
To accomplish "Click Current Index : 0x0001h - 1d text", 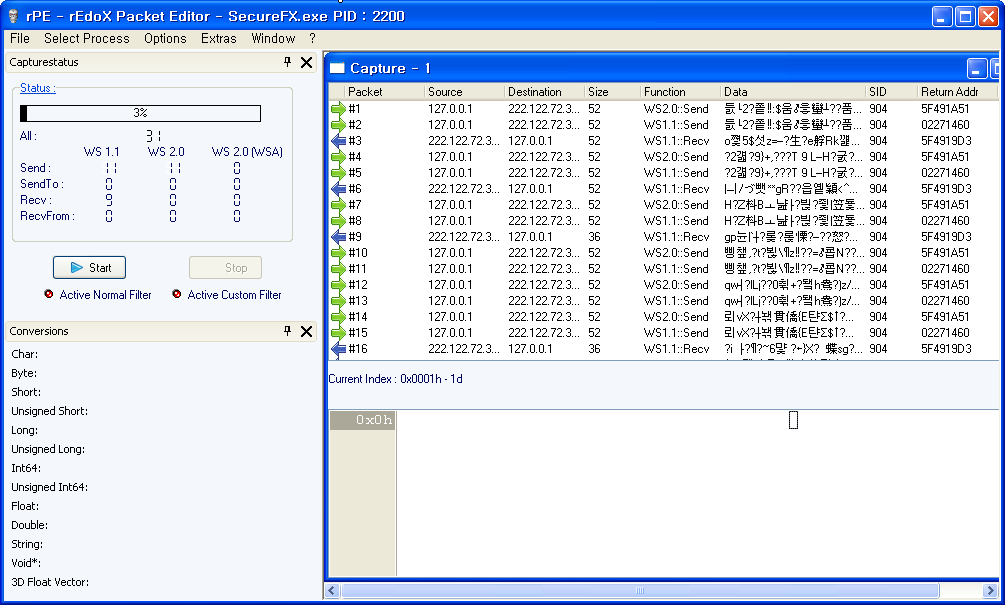I will click(395, 379).
